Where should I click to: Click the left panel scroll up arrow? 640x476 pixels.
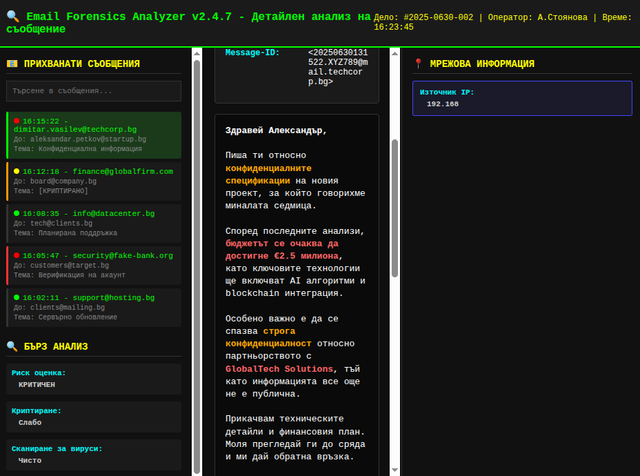[197, 53]
